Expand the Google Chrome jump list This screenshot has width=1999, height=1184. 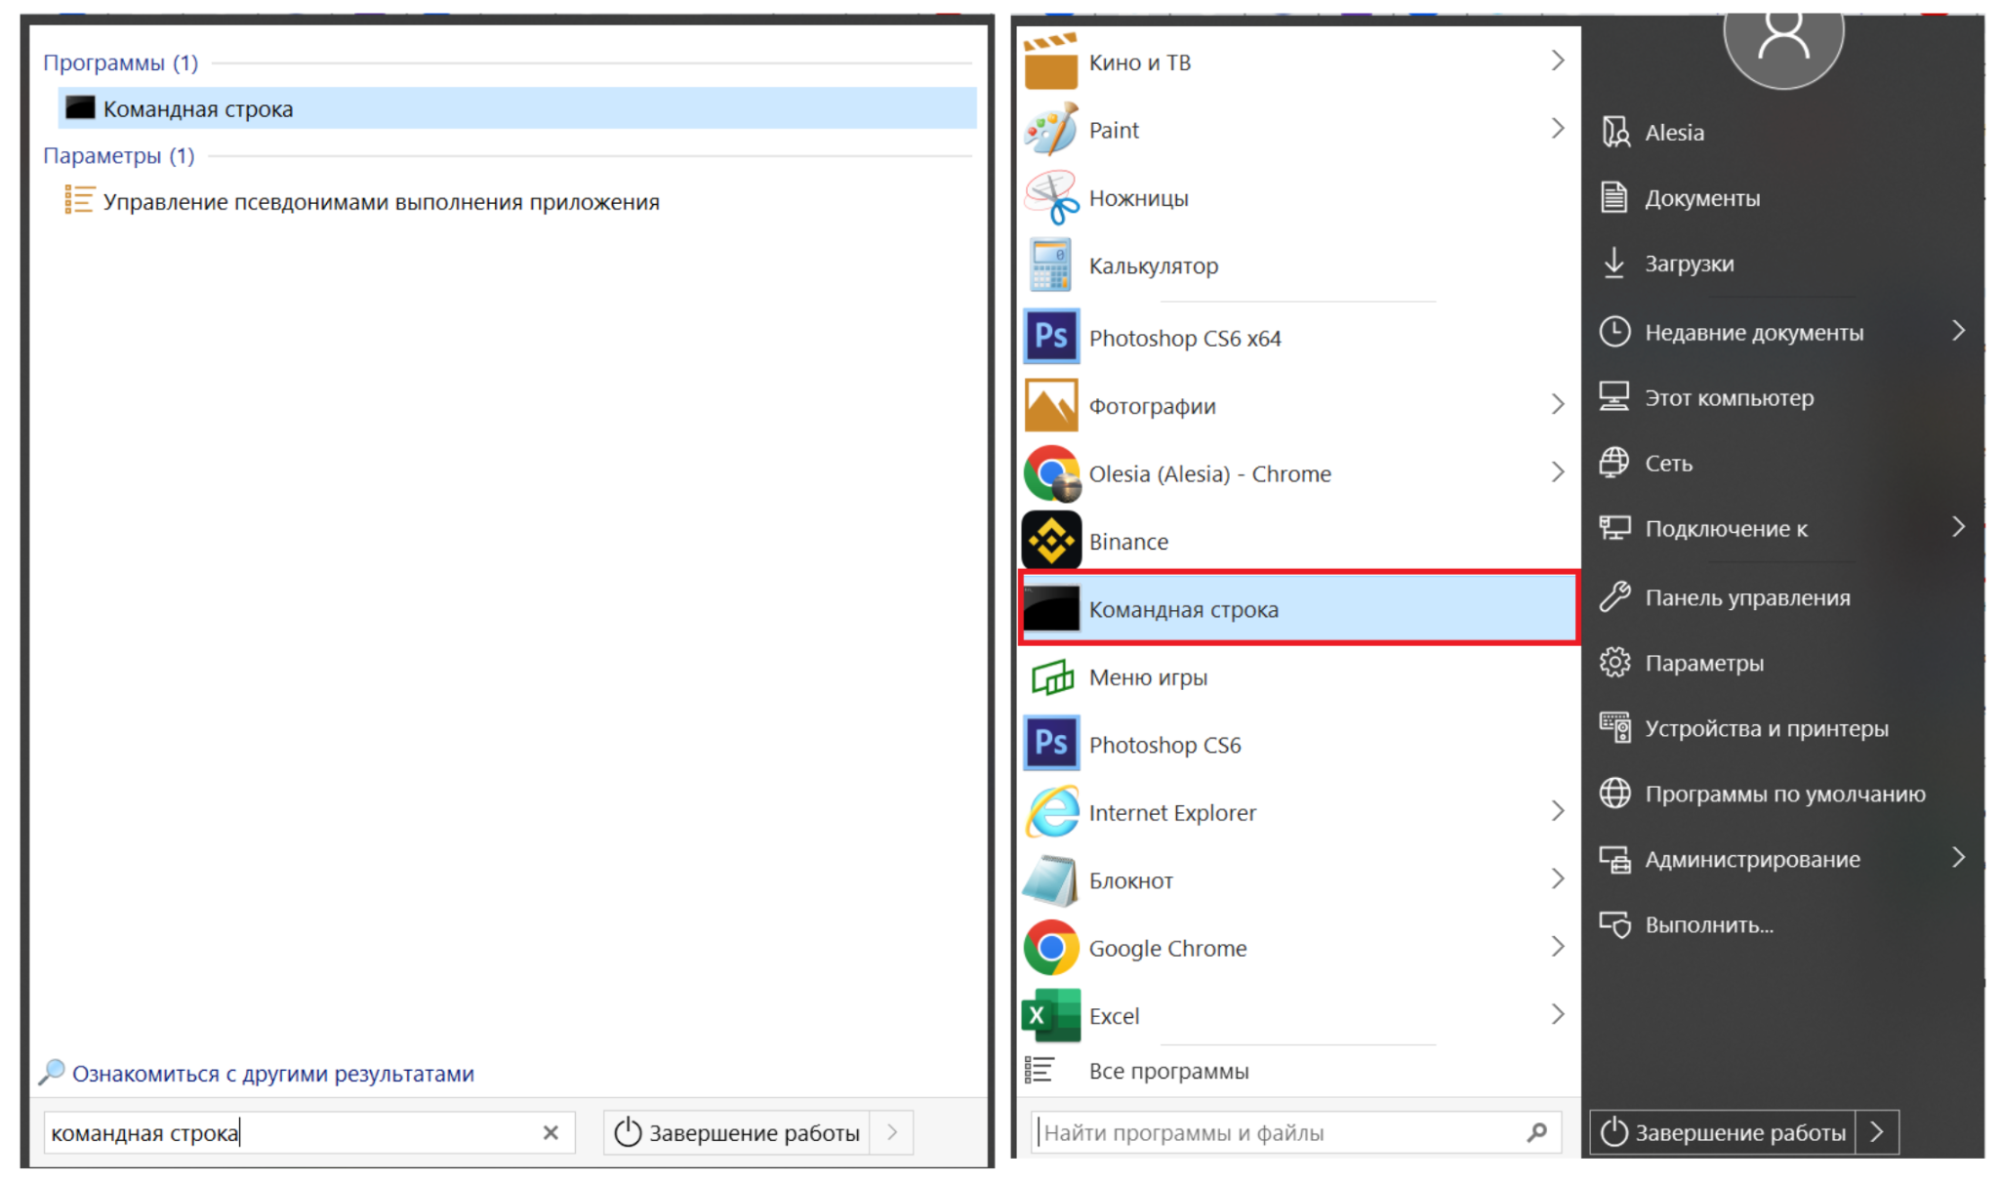[x=1557, y=947]
